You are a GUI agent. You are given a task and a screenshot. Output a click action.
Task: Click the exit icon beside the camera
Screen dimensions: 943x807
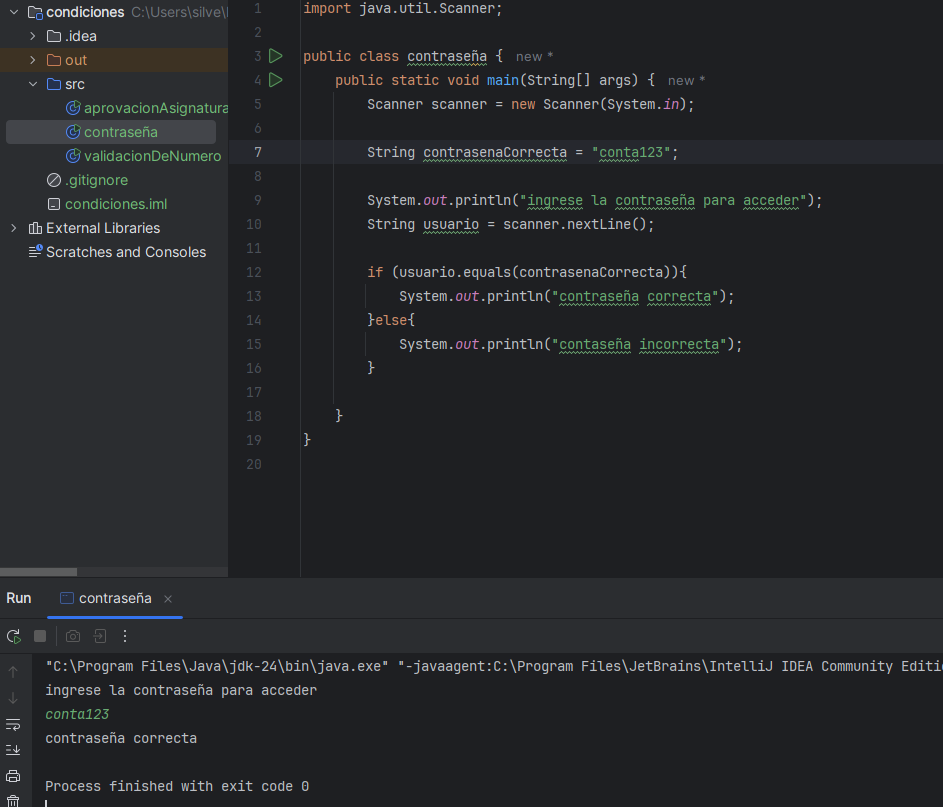pos(100,636)
